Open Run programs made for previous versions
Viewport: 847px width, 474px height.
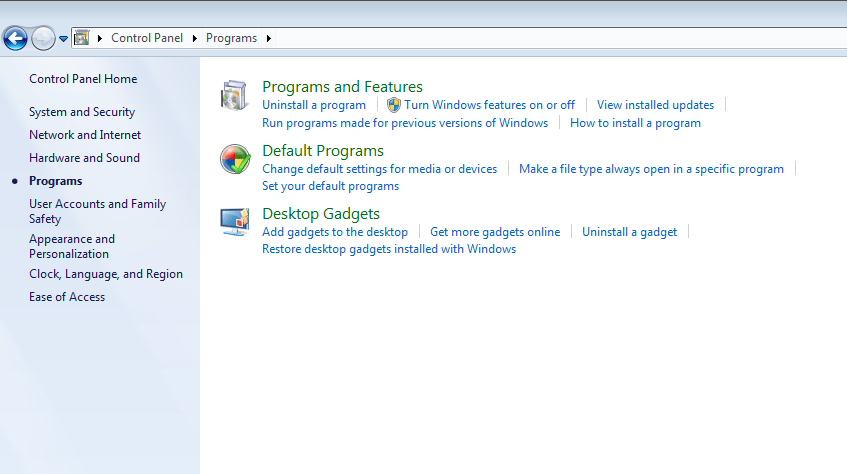tap(405, 123)
